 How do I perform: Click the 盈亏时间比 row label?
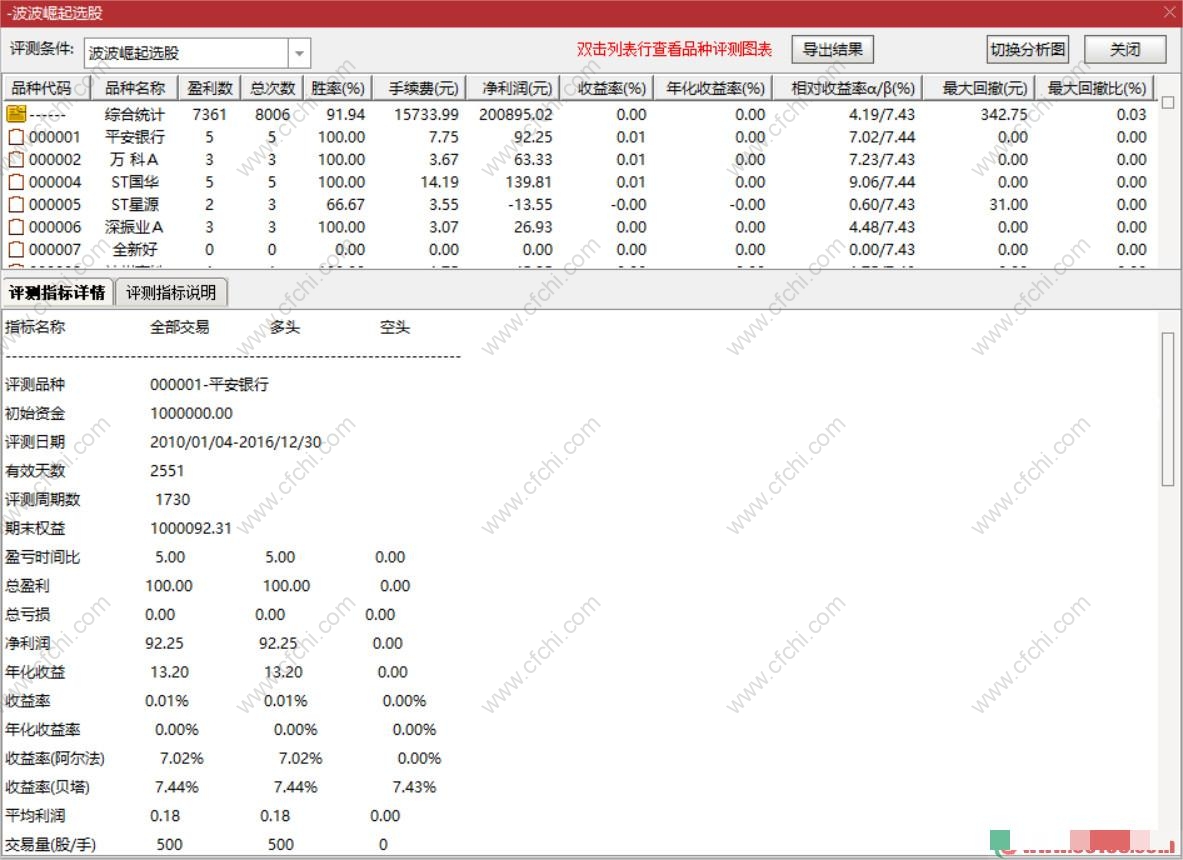42,557
